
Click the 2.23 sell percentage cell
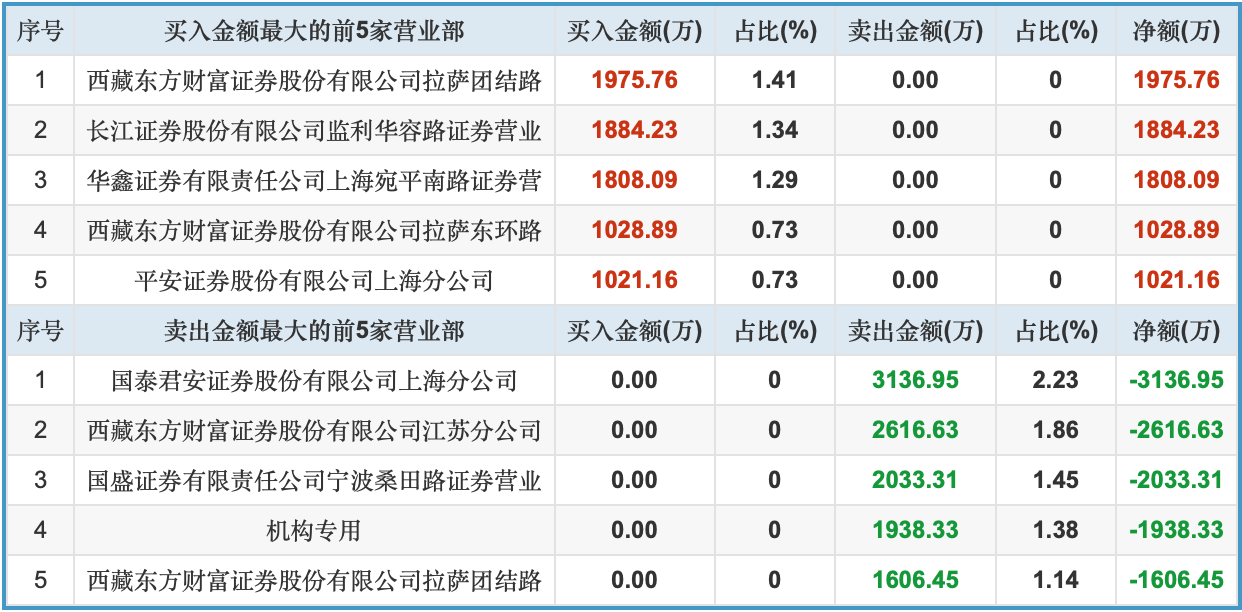click(1056, 380)
